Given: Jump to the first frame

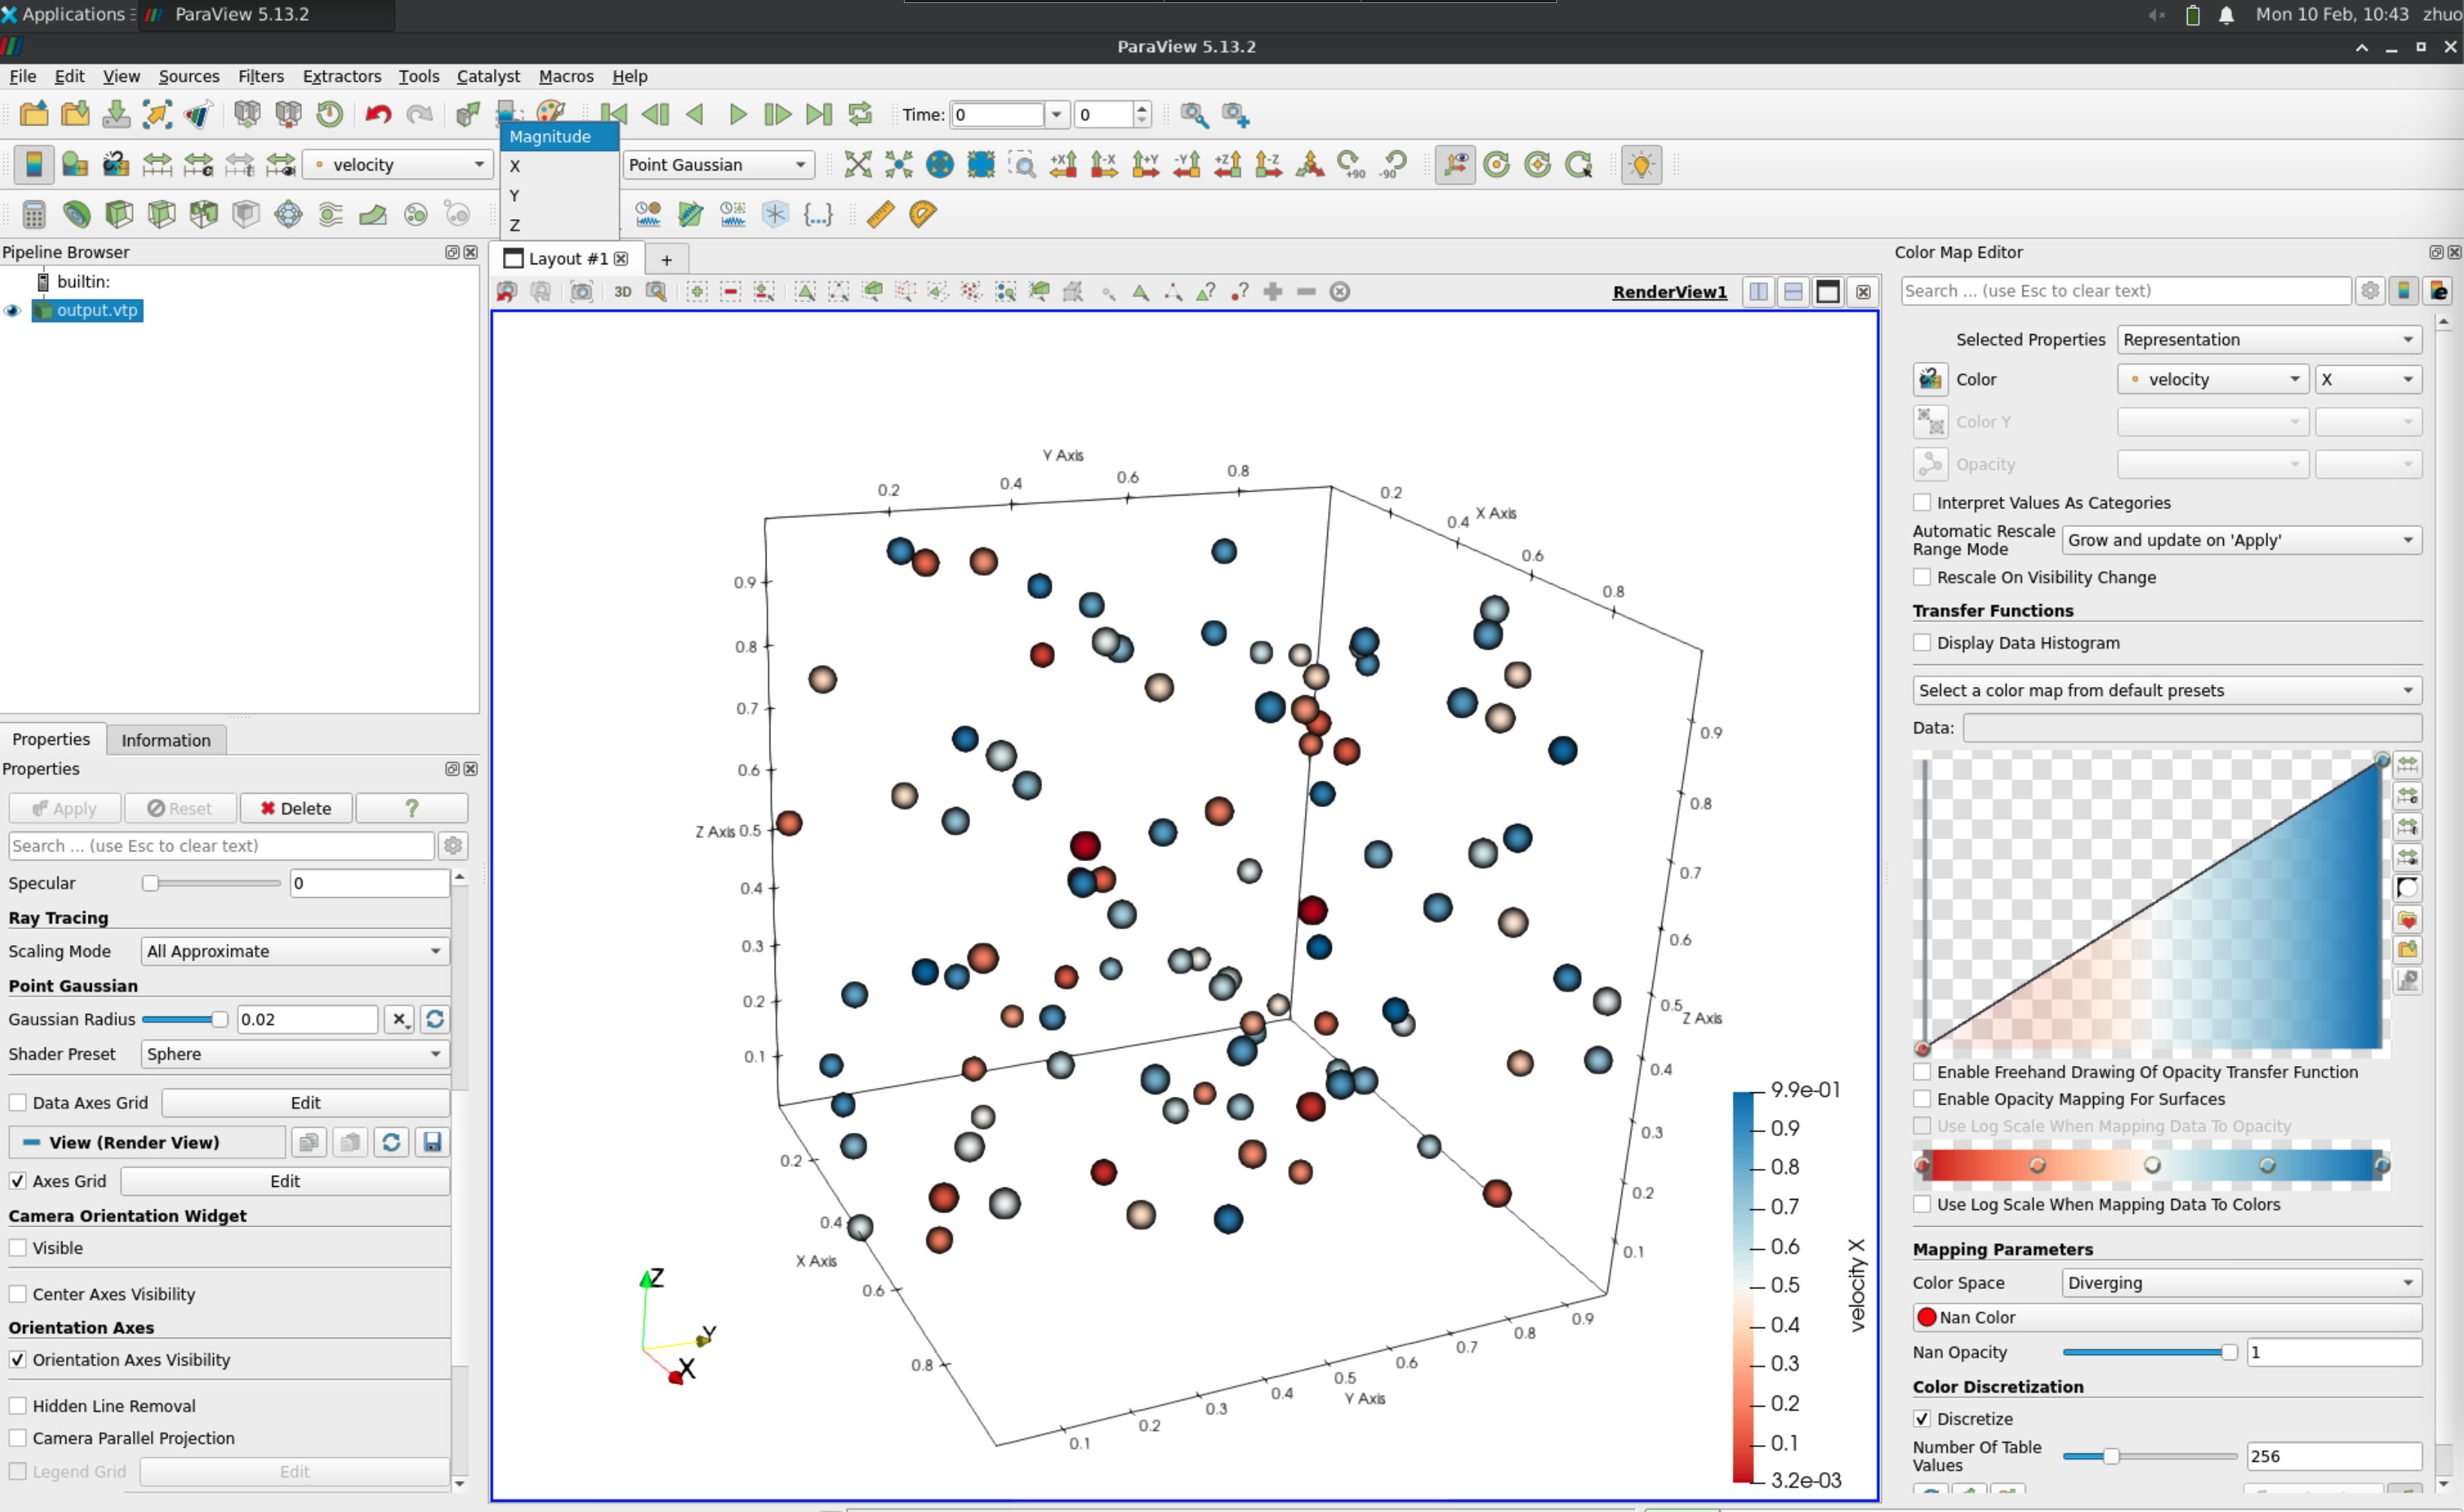Looking at the screenshot, I should [614, 114].
